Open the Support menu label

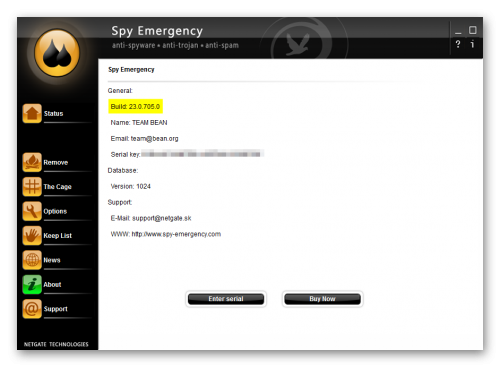click(55, 309)
